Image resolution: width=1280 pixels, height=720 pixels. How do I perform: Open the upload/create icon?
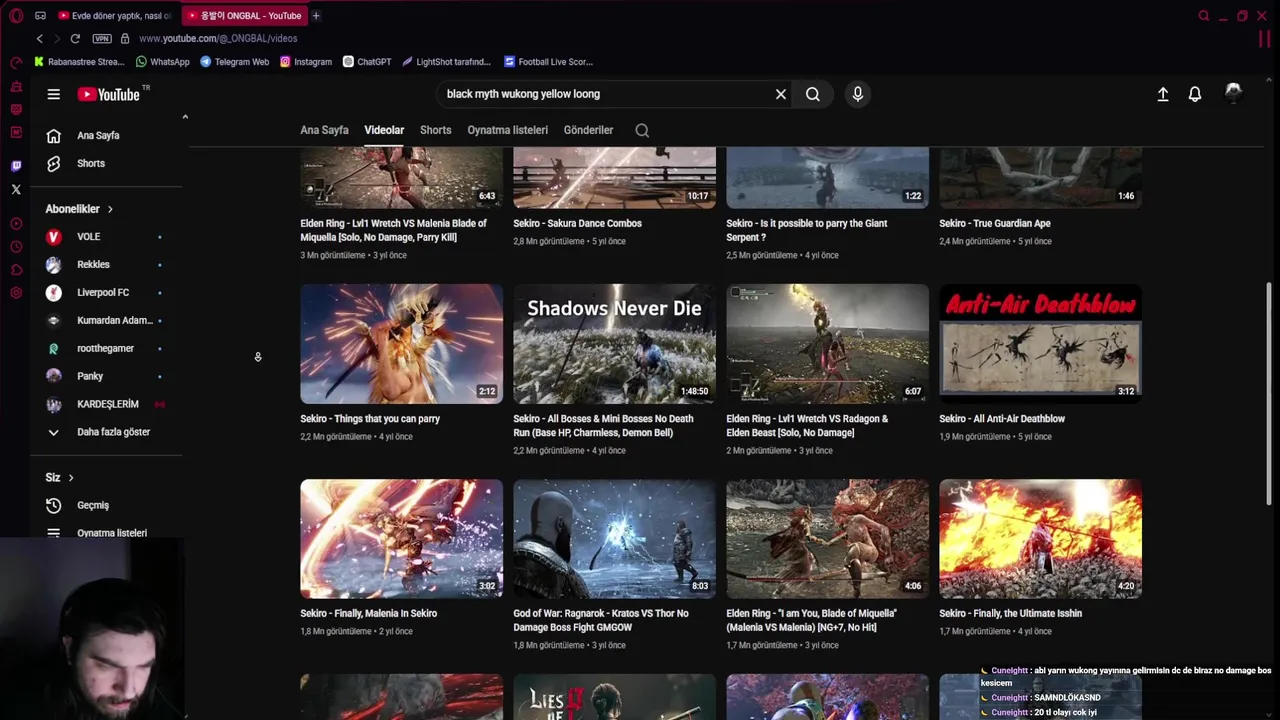[1163, 94]
